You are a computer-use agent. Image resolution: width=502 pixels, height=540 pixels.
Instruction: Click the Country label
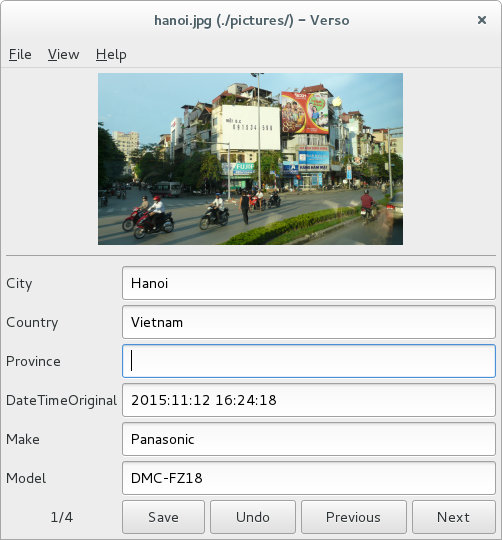[x=32, y=323]
